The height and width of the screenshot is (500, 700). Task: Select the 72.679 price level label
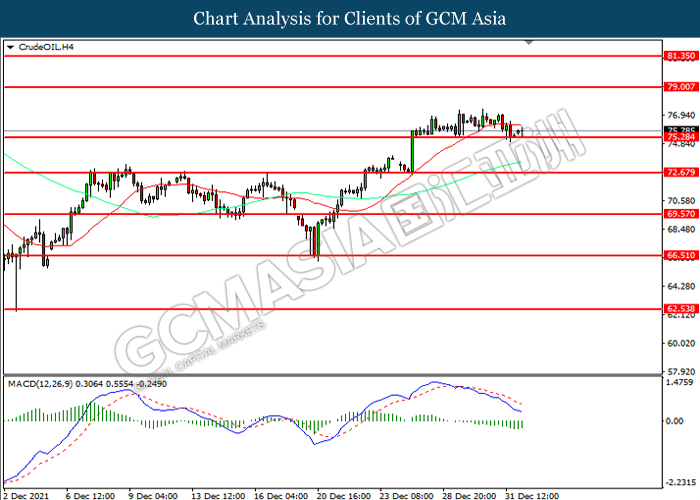[681, 172]
